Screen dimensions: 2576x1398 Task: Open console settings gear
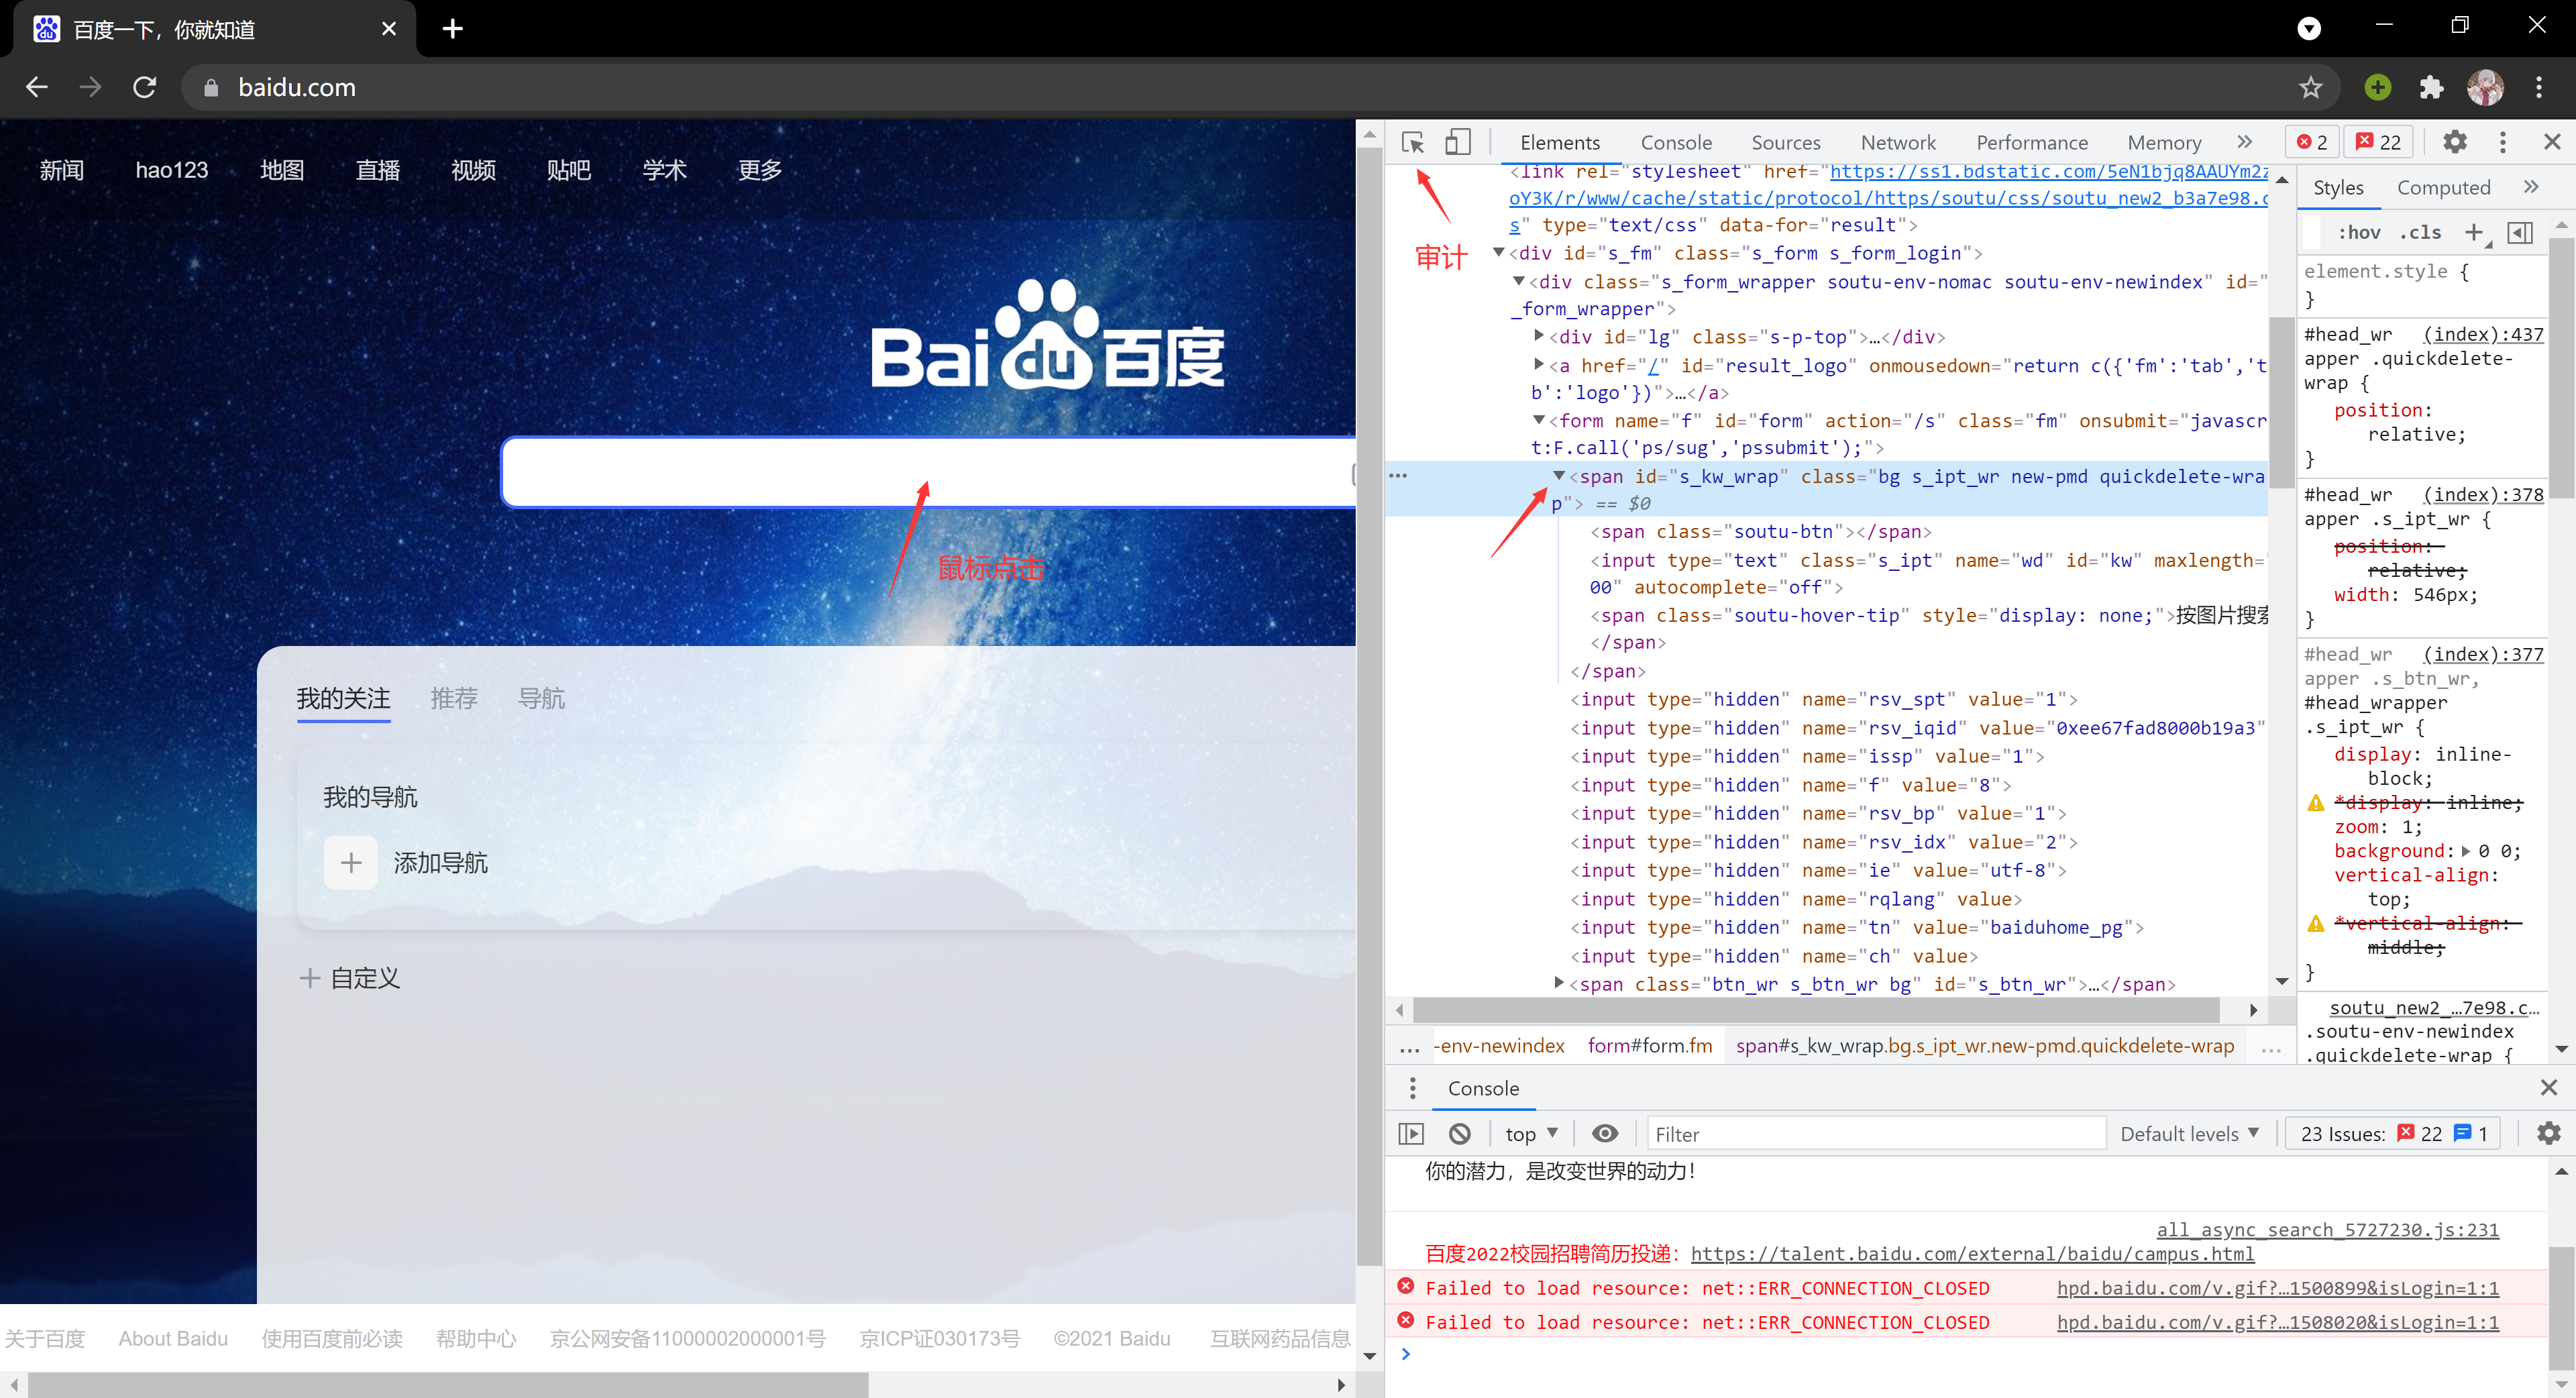pyautogui.click(x=2549, y=1134)
